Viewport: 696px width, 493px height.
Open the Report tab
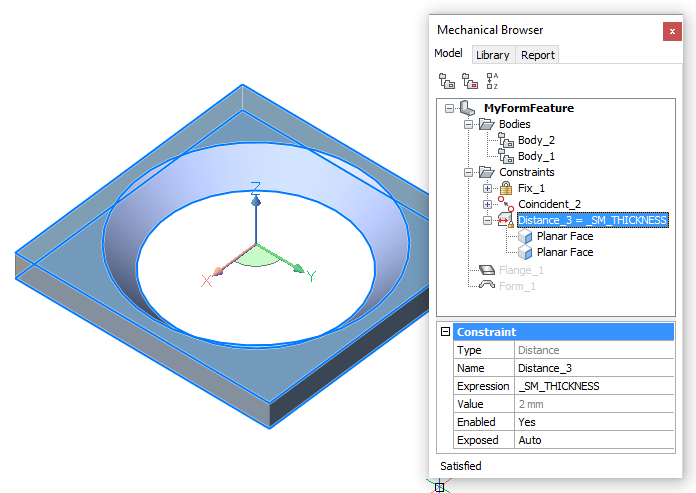537,55
